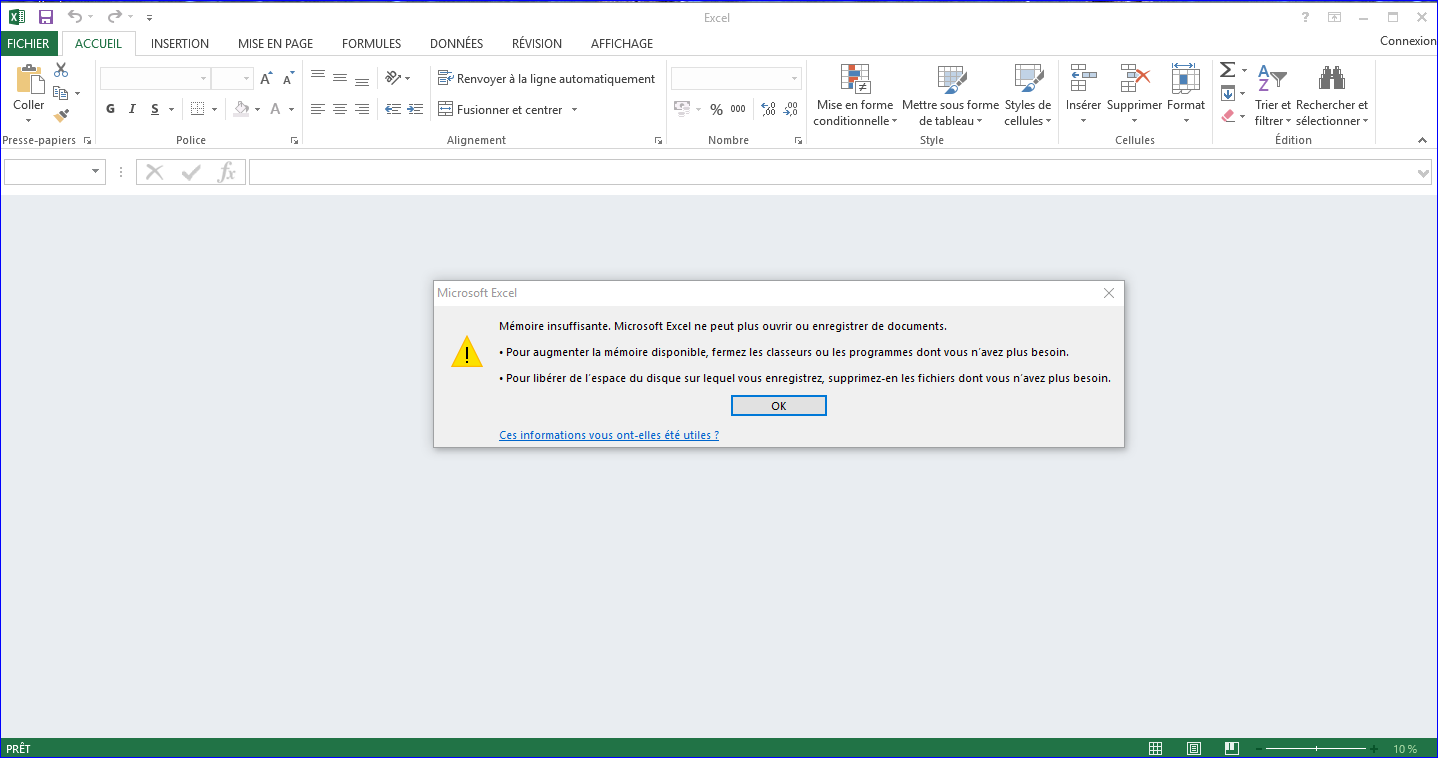Screen dimensions: 1438x758
Task: Click the Connexion sign-in link
Action: coord(1407,41)
